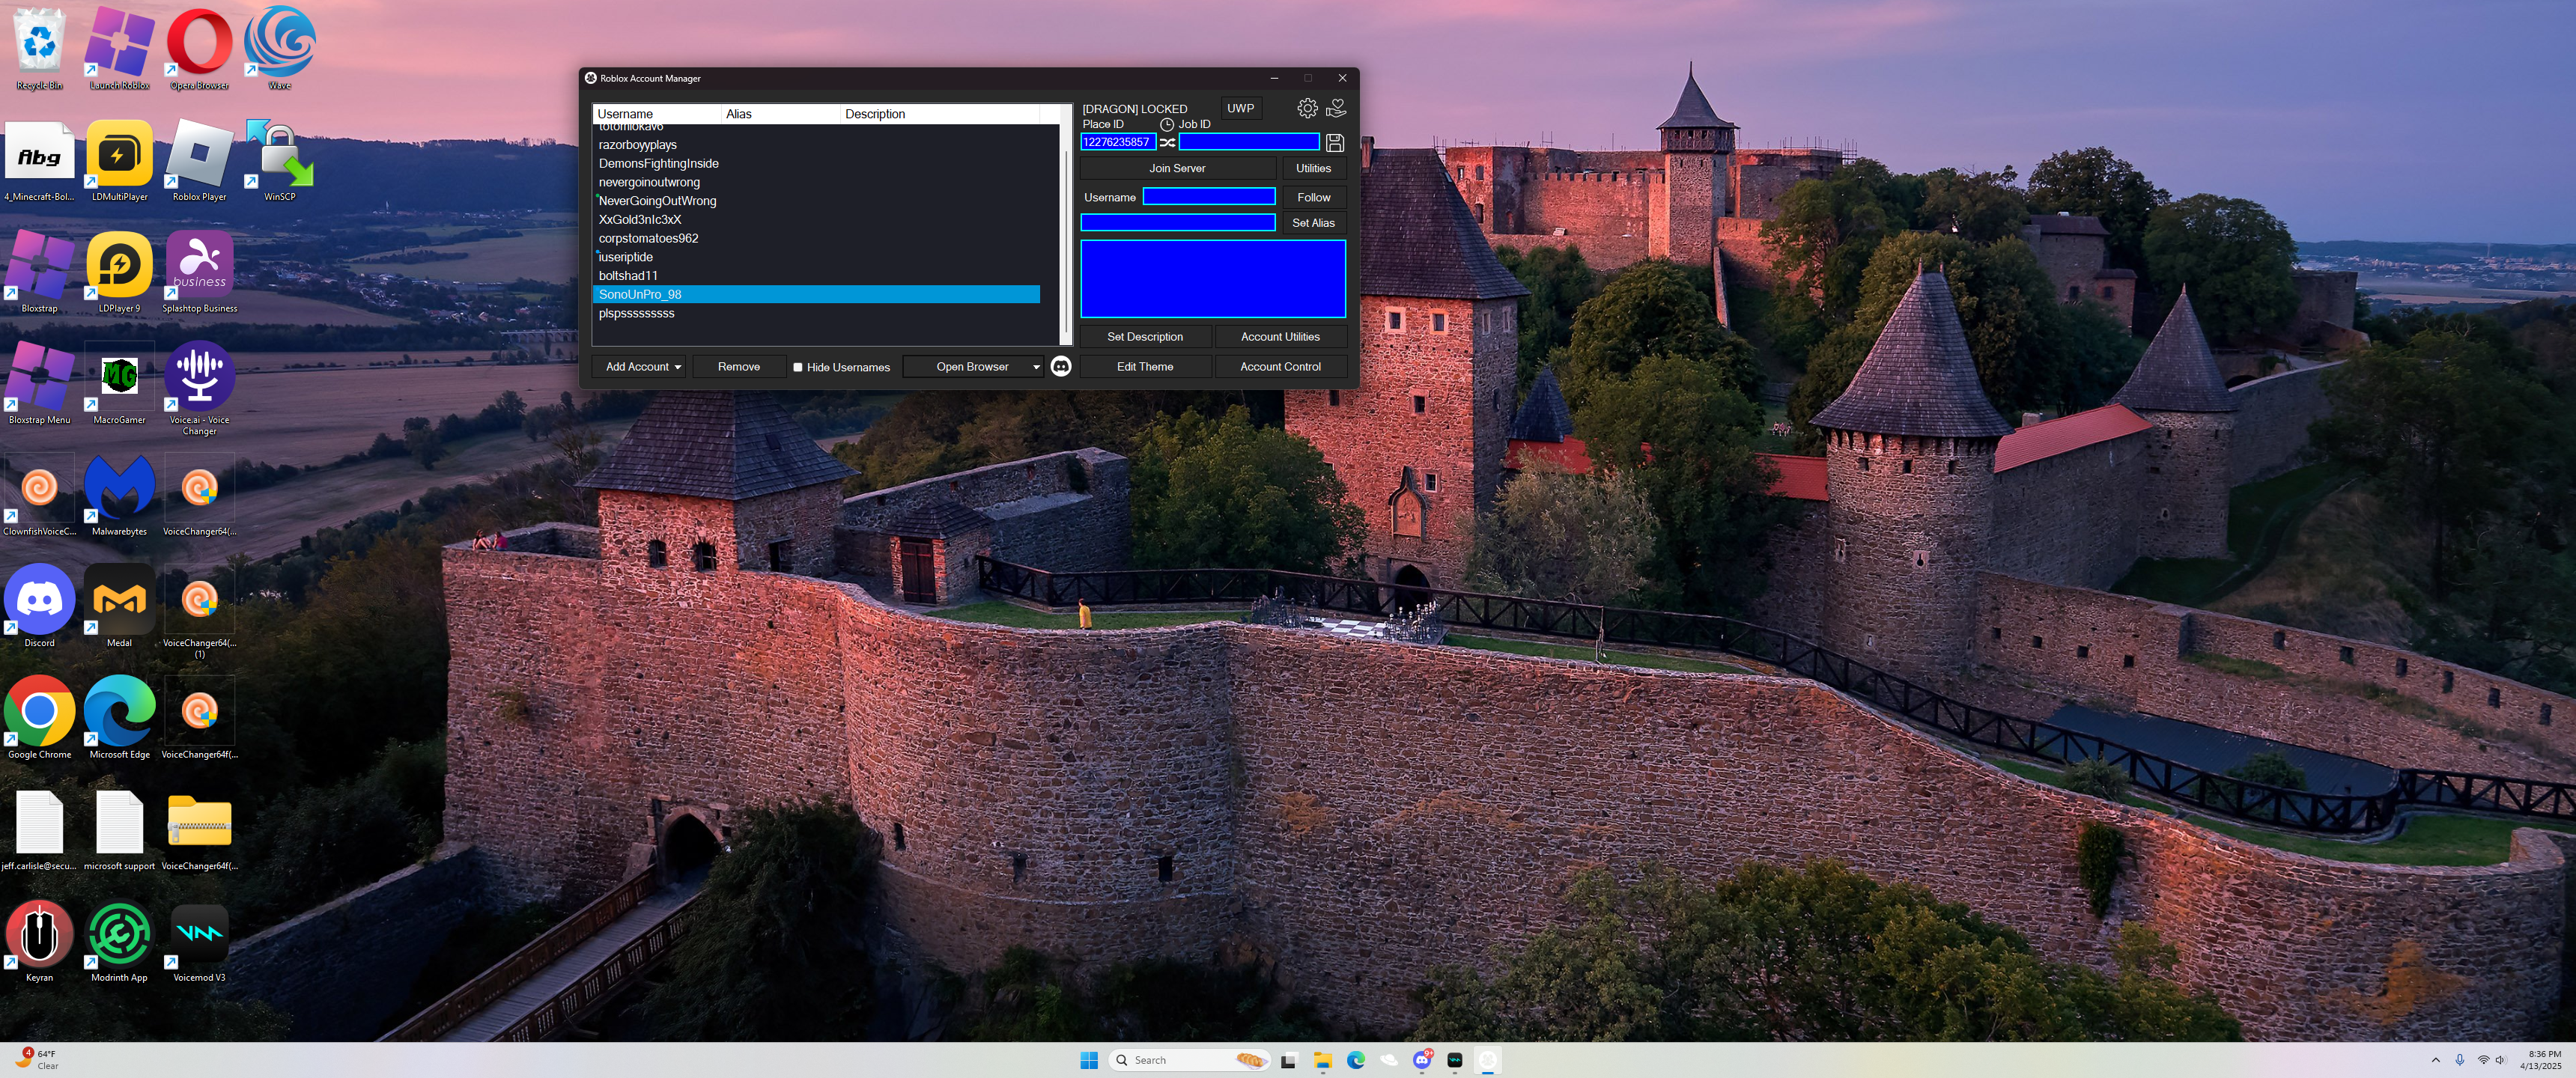Toggle Hide Usernames checkbox

(x=798, y=367)
